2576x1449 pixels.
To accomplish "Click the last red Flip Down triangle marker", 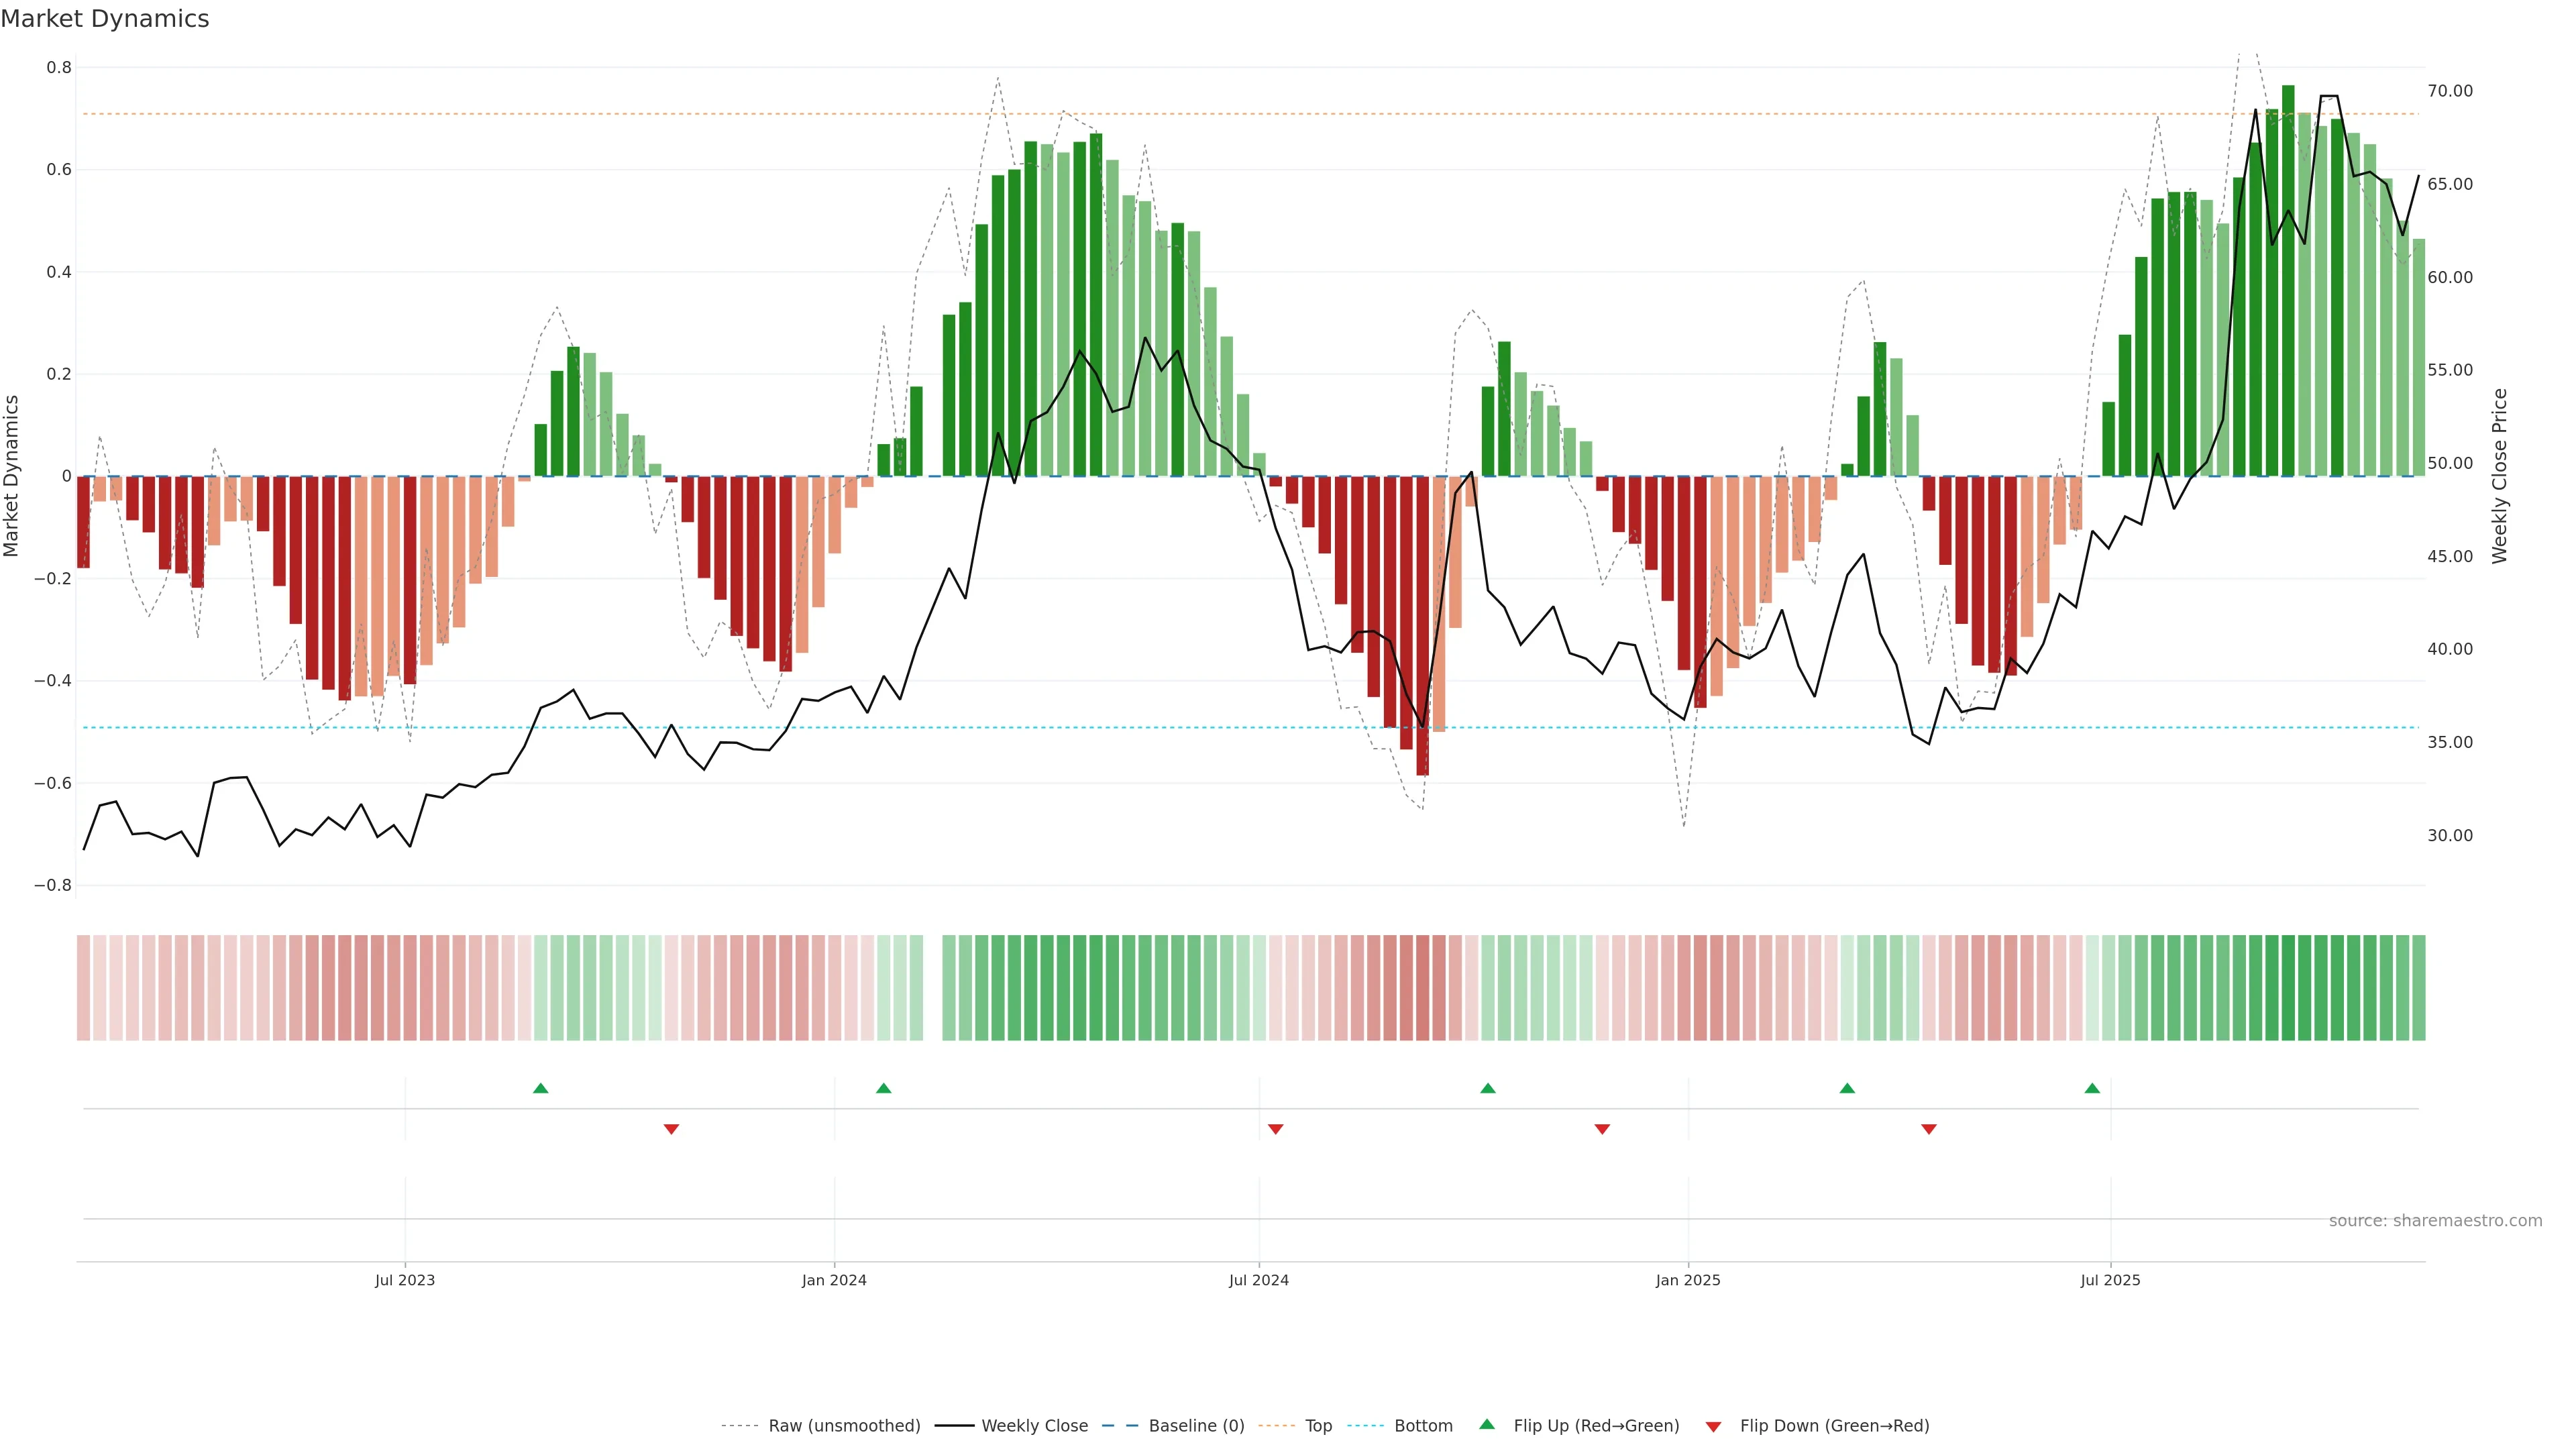I will (1929, 1129).
